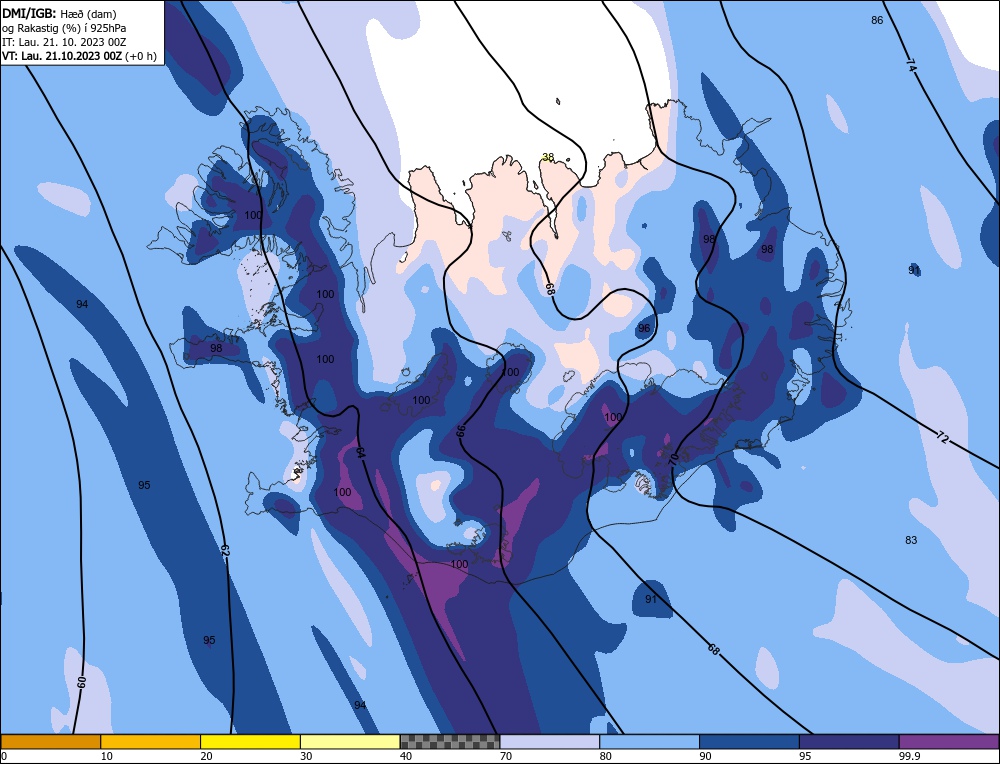1000x764 pixels.
Task: Click the legend tick label "99.9"
Action: coord(910,756)
